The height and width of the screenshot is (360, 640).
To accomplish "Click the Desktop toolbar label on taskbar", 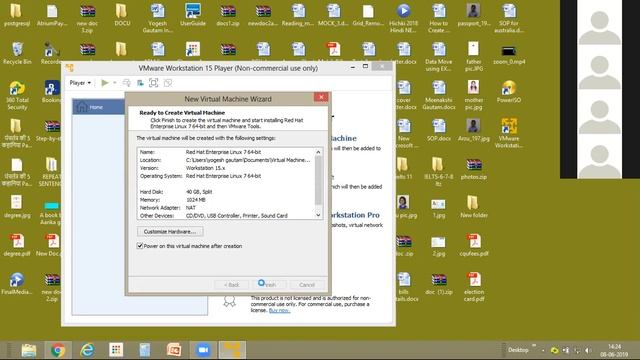I will point(518,350).
